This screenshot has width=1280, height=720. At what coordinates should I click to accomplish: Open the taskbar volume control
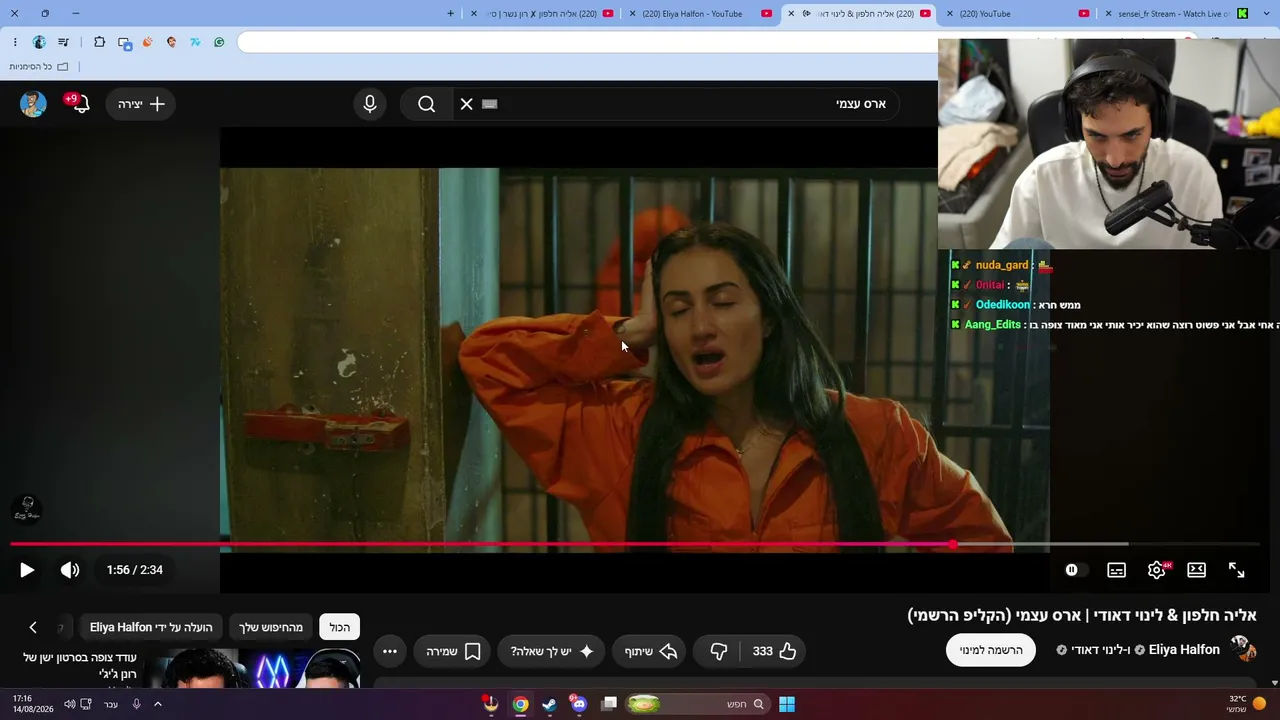pyautogui.click(x=69, y=704)
